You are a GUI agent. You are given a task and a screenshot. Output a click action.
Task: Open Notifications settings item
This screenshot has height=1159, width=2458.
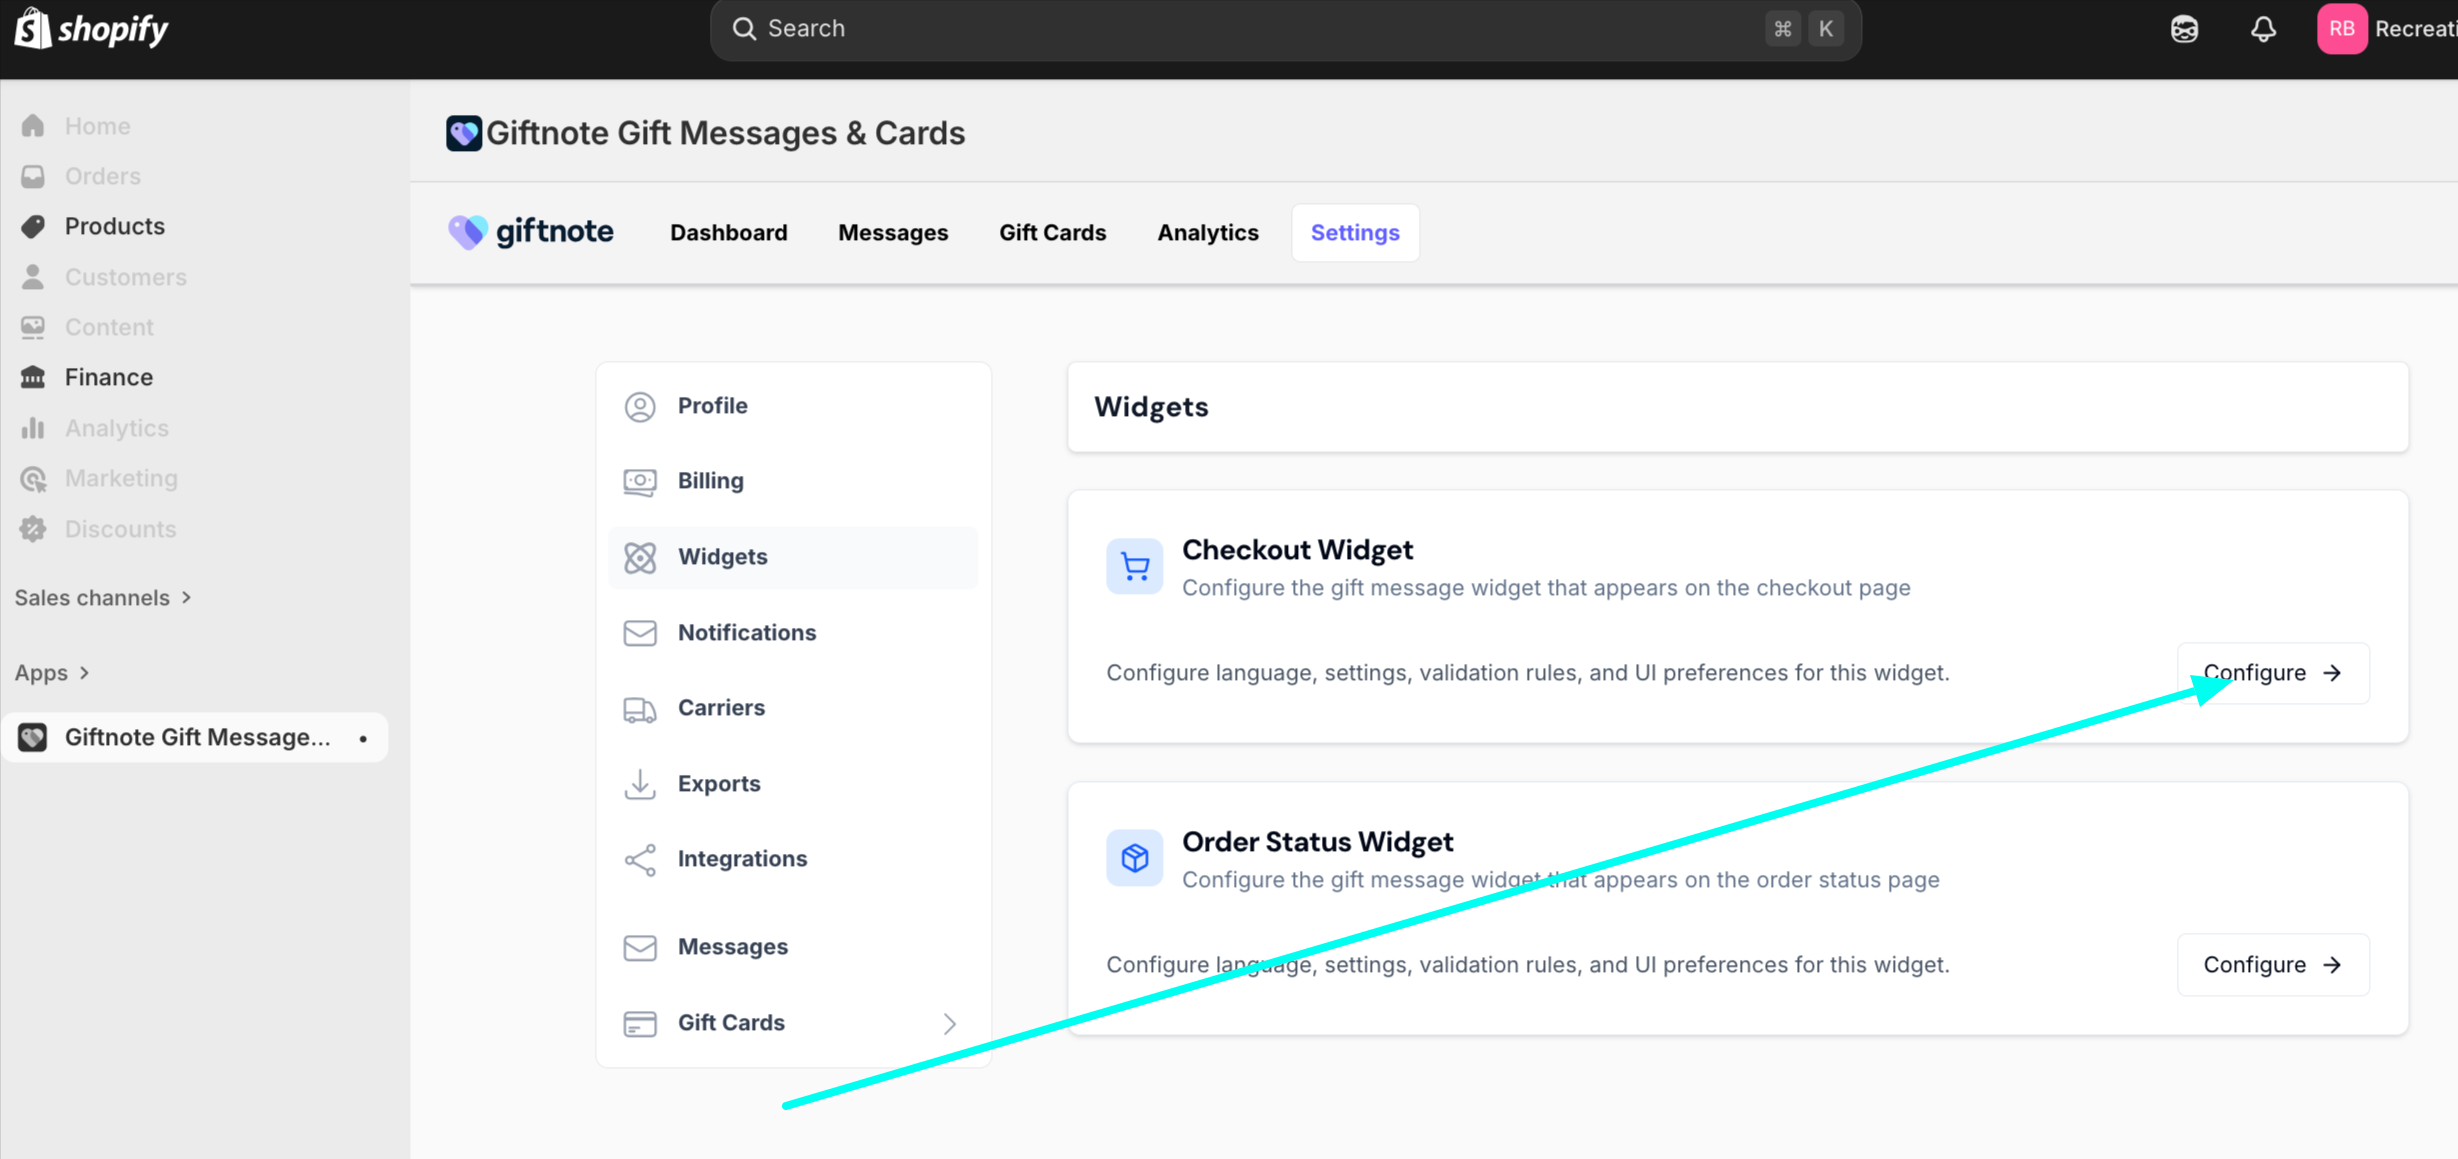(746, 633)
